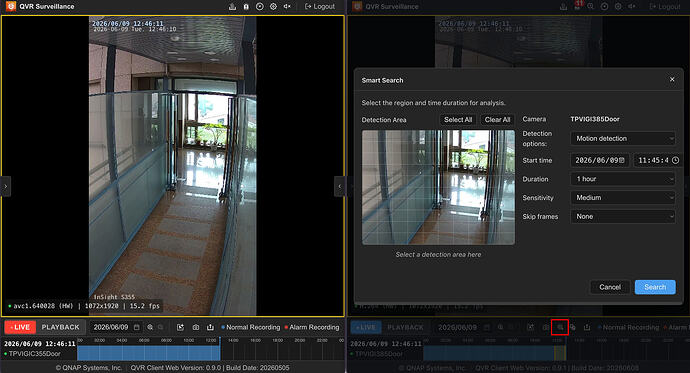Open the notification icon with red badge
The height and width of the screenshot is (373, 690).
coord(577,6)
